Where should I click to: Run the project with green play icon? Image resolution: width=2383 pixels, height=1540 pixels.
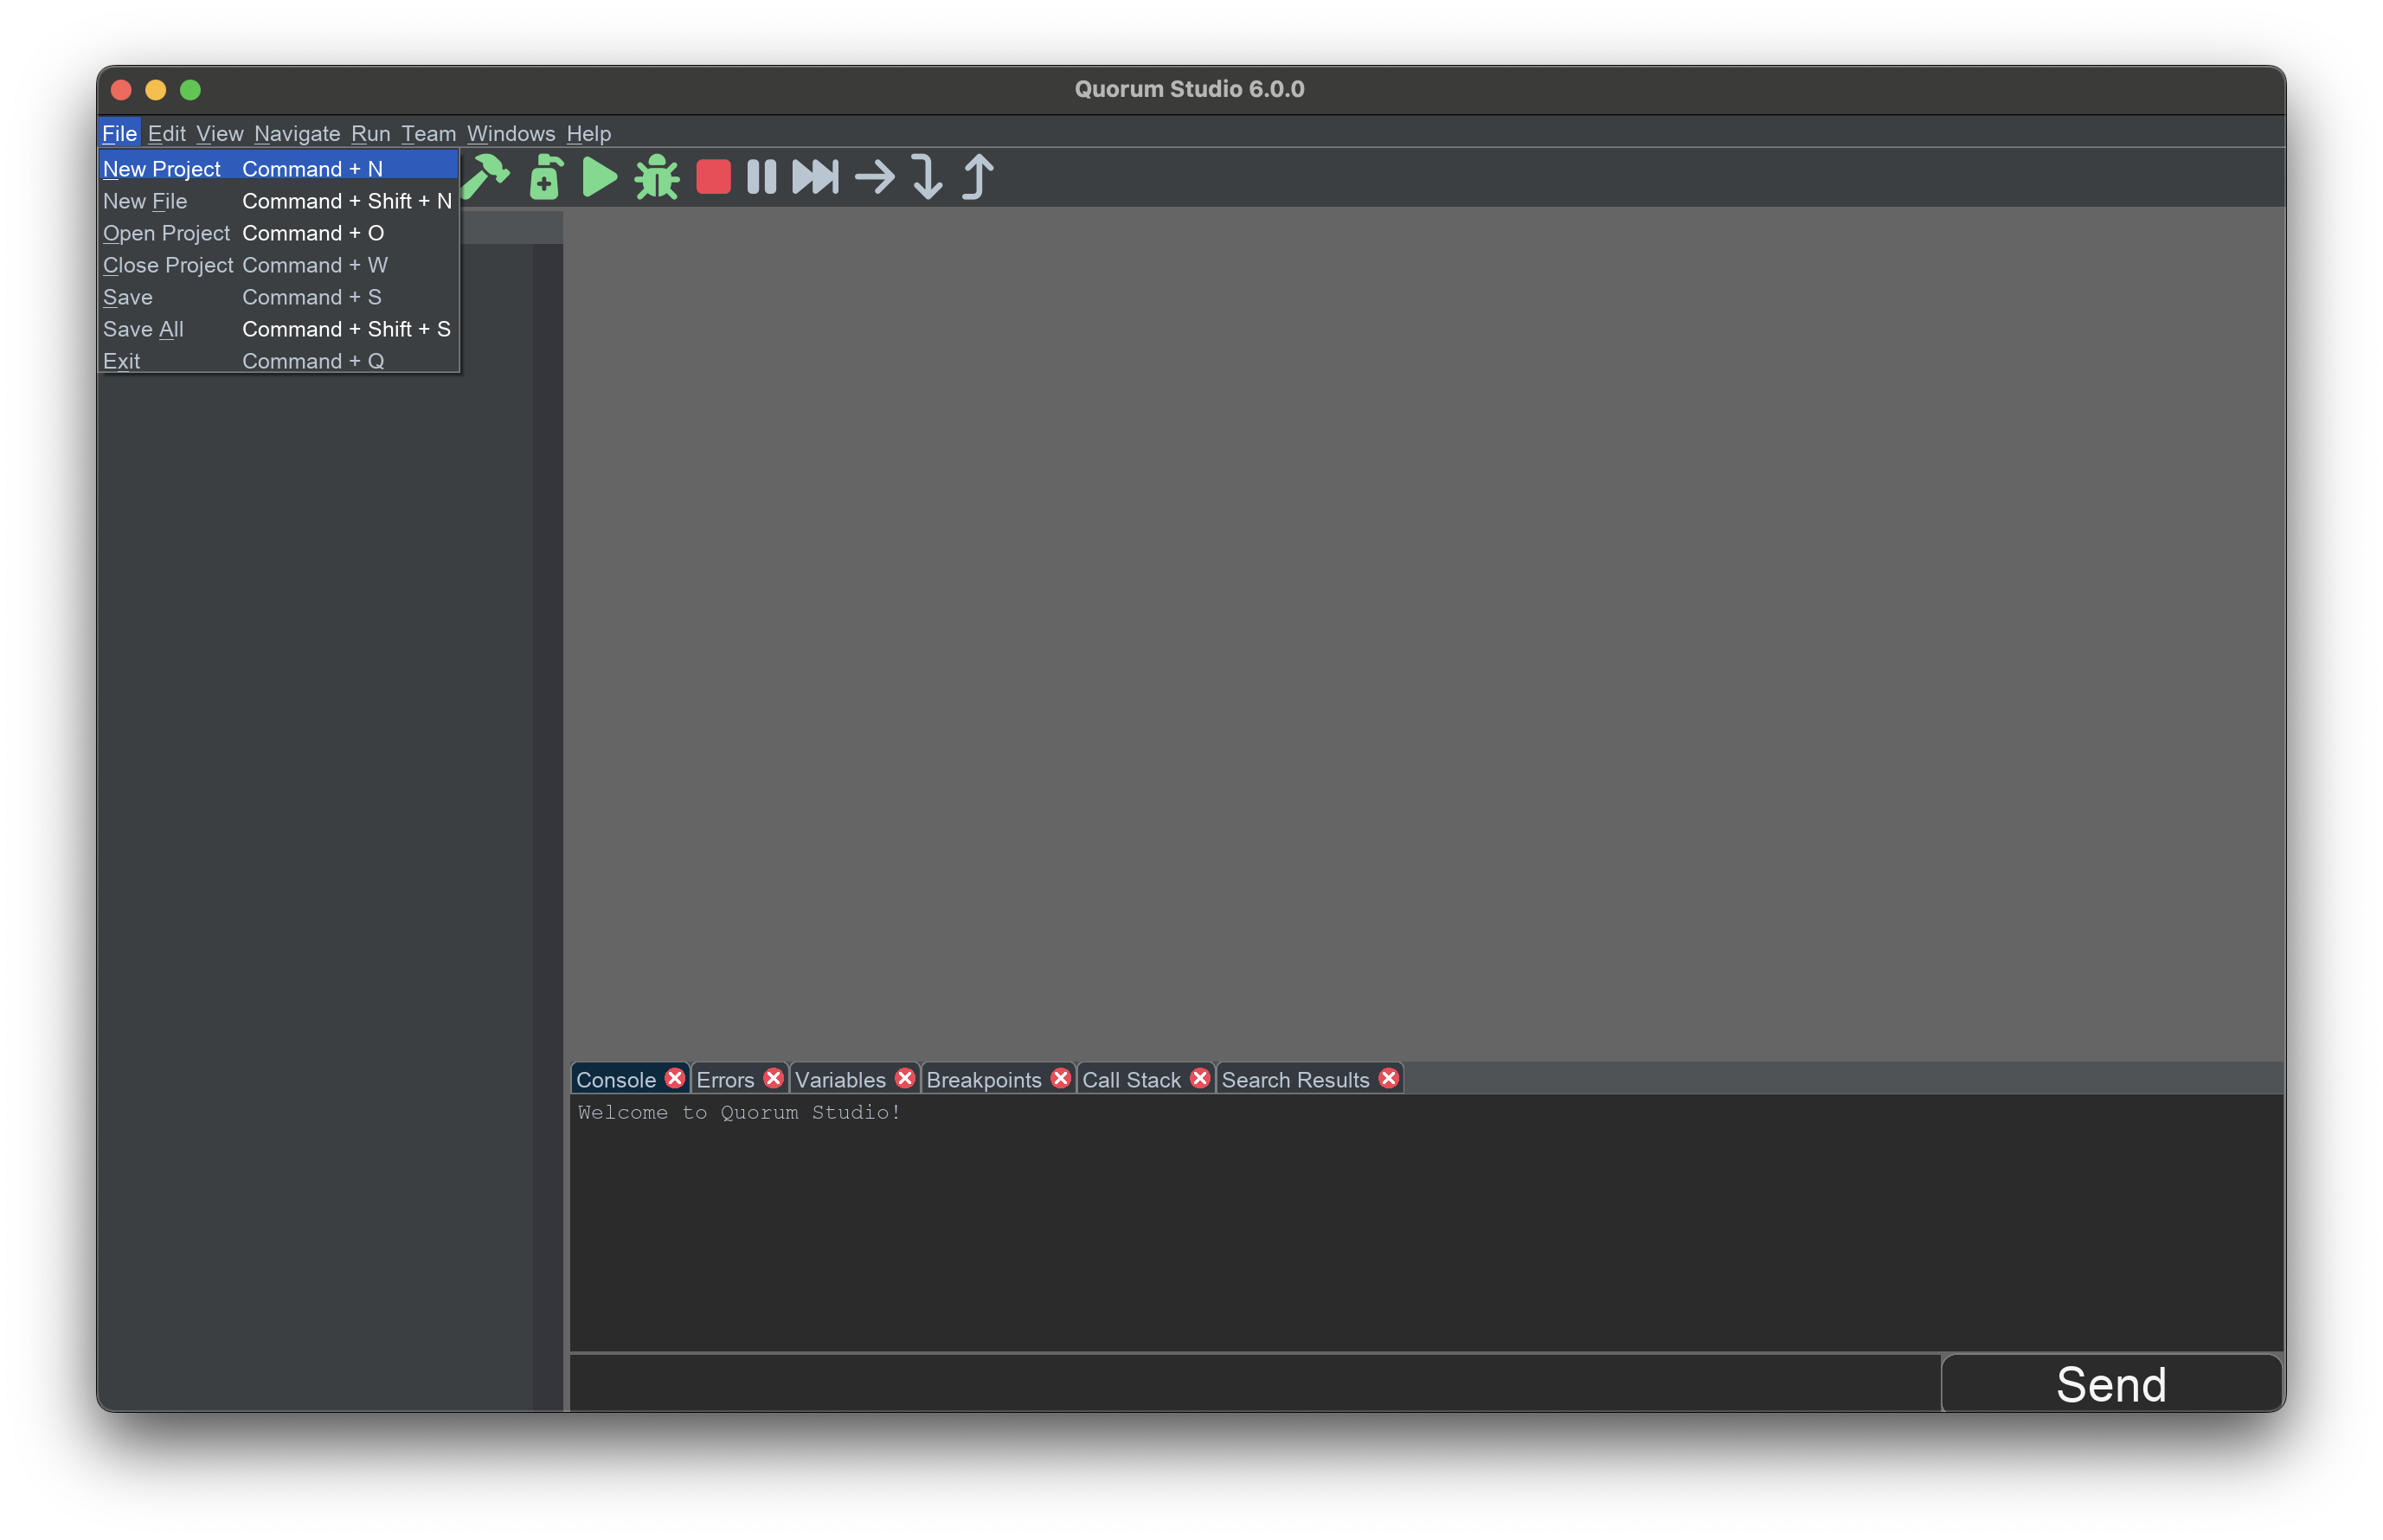click(599, 177)
